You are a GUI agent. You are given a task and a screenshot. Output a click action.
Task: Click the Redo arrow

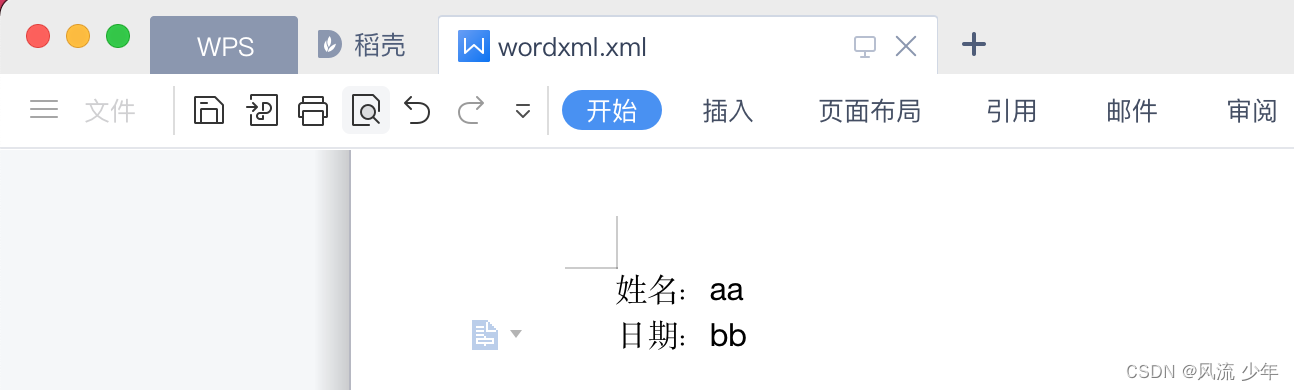click(471, 111)
